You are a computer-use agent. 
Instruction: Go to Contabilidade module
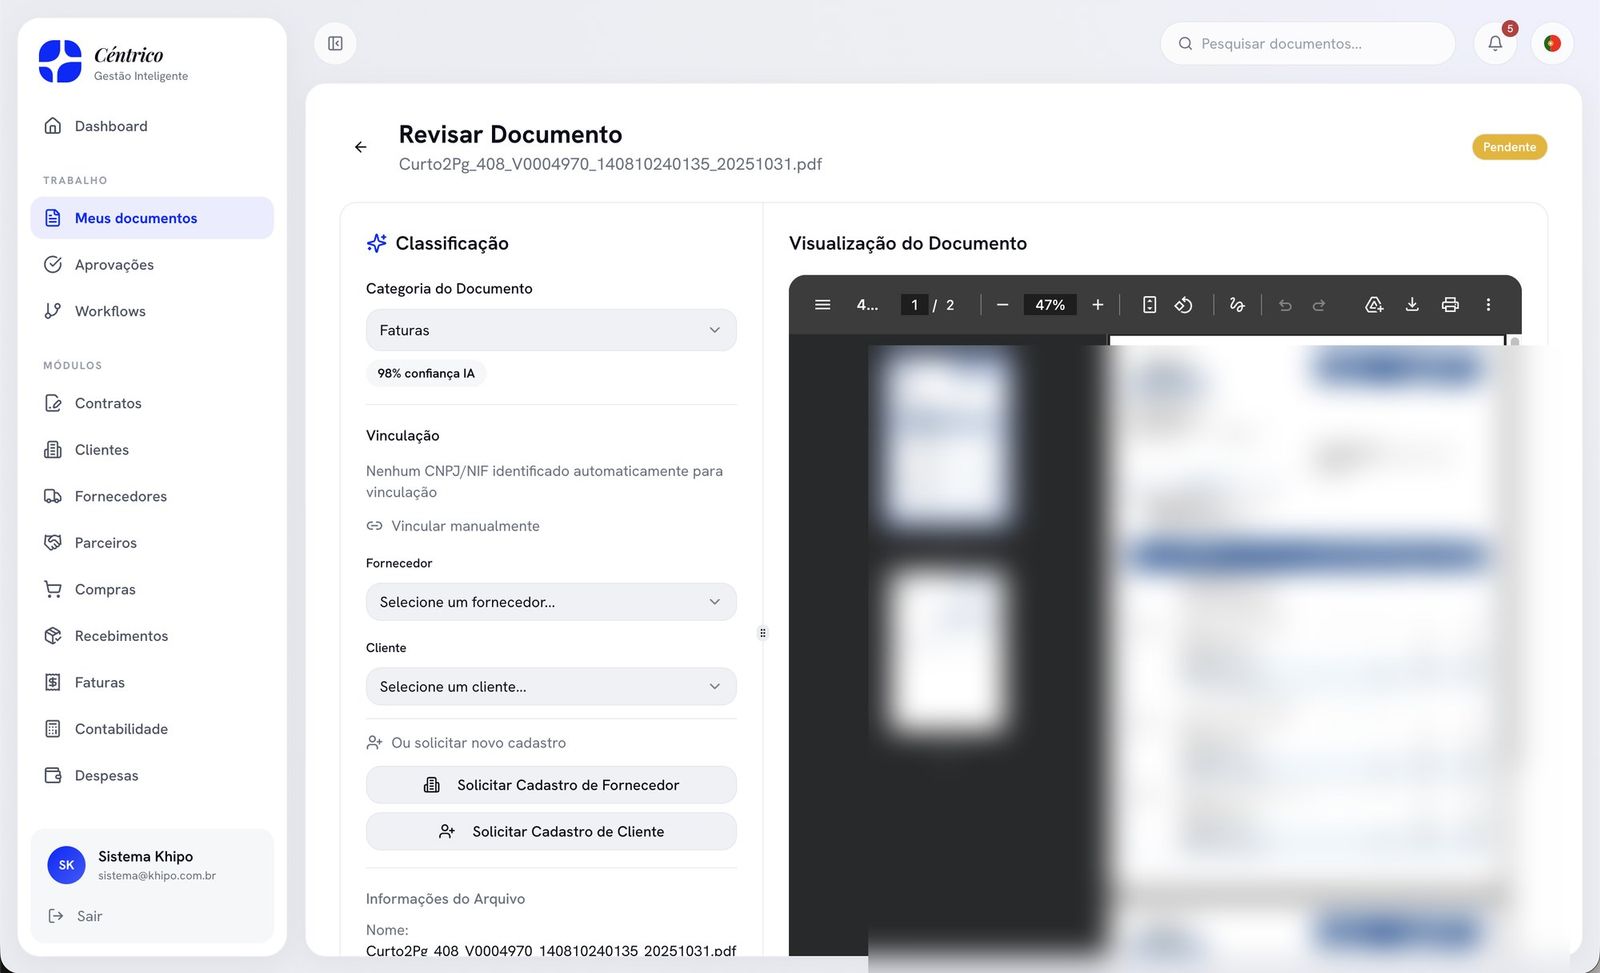[152, 729]
